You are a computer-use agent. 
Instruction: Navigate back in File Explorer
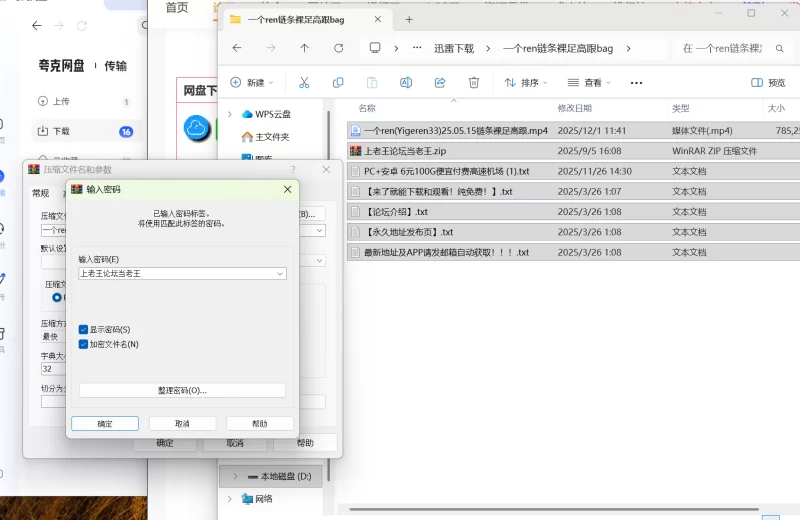pyautogui.click(x=237, y=48)
